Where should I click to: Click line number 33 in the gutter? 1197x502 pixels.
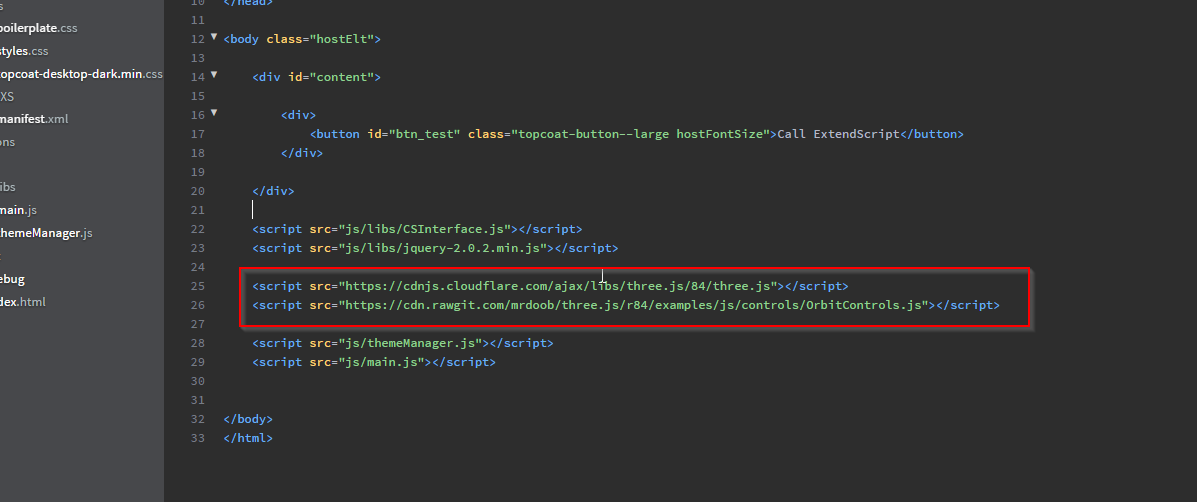click(197, 438)
